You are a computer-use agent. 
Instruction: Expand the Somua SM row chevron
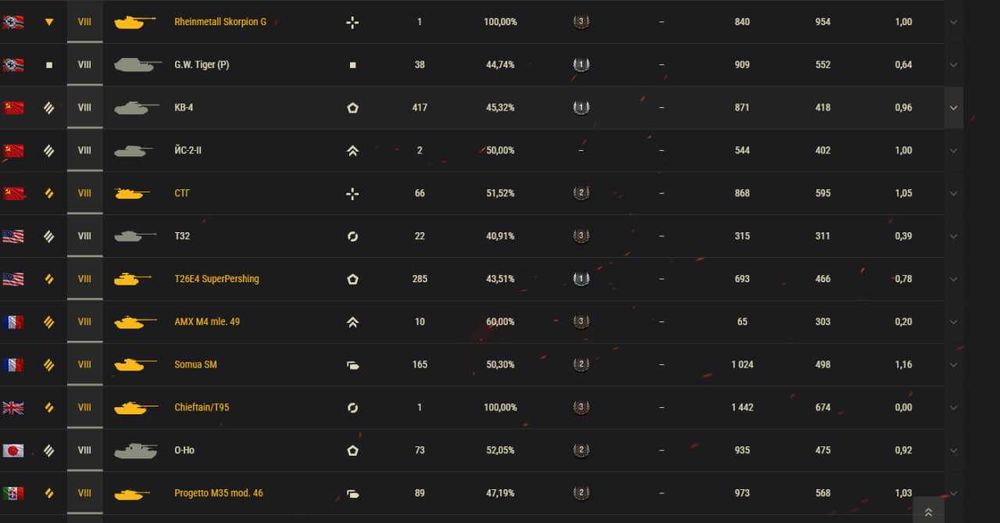(x=953, y=365)
